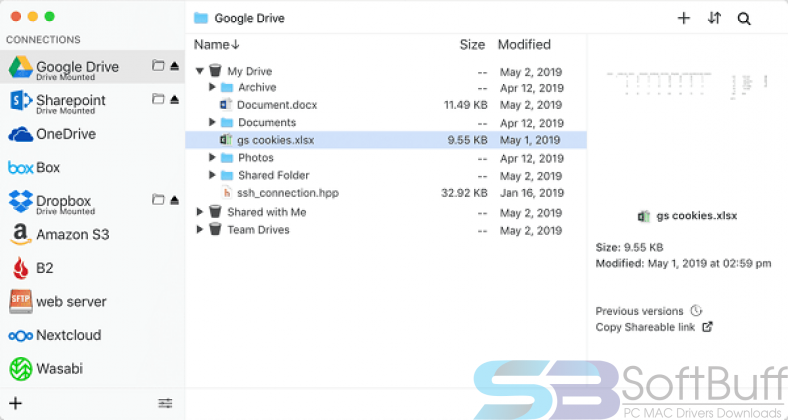Show Sharepoint mounted folder in Finder
The image size is (788, 420).
[x=158, y=99]
